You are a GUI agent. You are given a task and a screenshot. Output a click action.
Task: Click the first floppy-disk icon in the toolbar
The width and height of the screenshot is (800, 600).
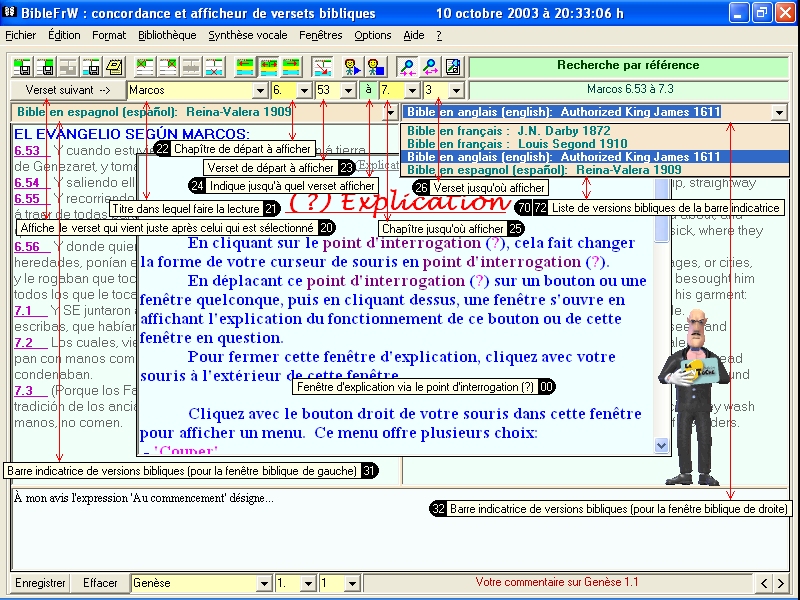click(x=23, y=67)
